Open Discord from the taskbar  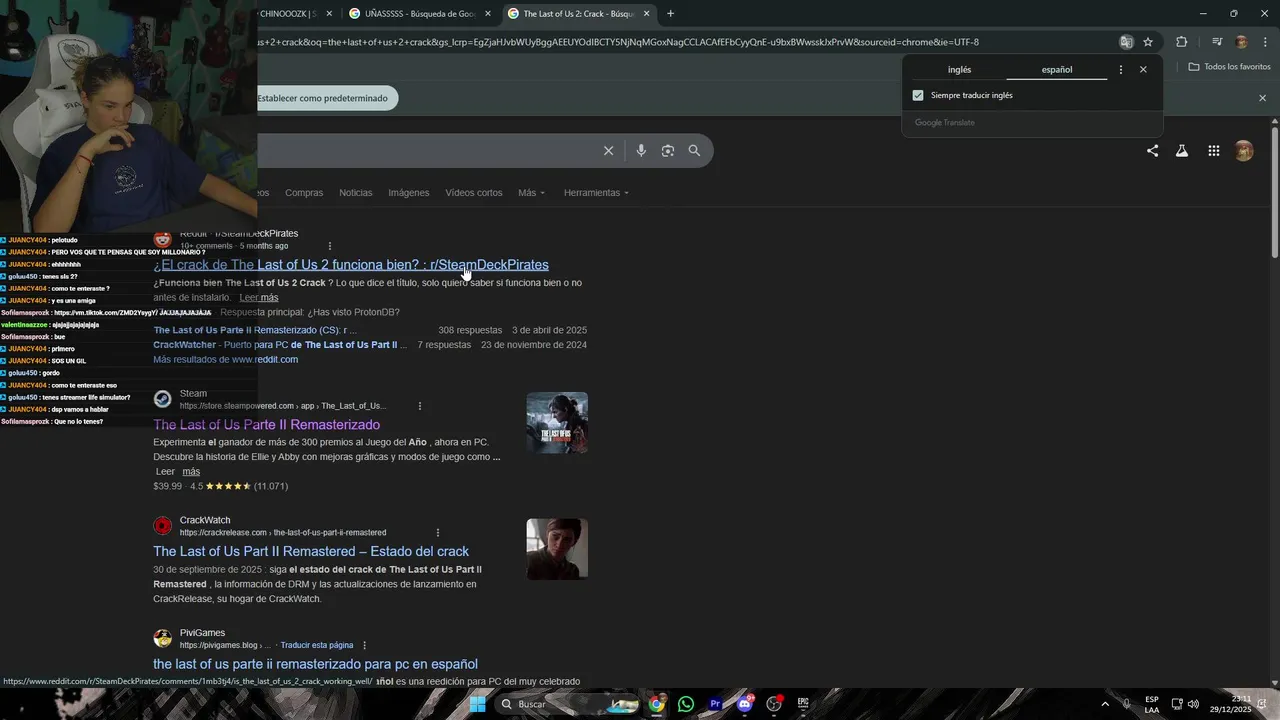pos(744,704)
